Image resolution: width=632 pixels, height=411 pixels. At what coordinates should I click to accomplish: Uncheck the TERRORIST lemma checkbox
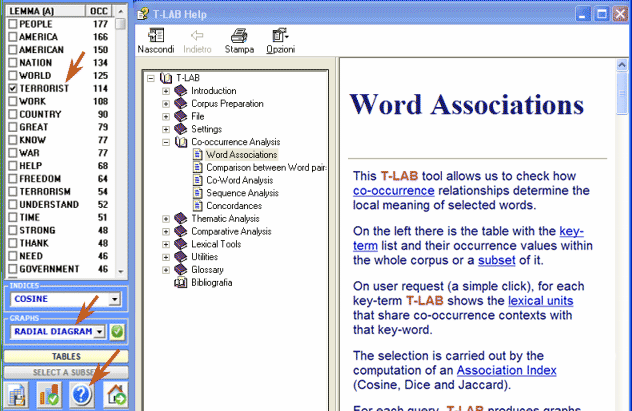tap(13, 89)
